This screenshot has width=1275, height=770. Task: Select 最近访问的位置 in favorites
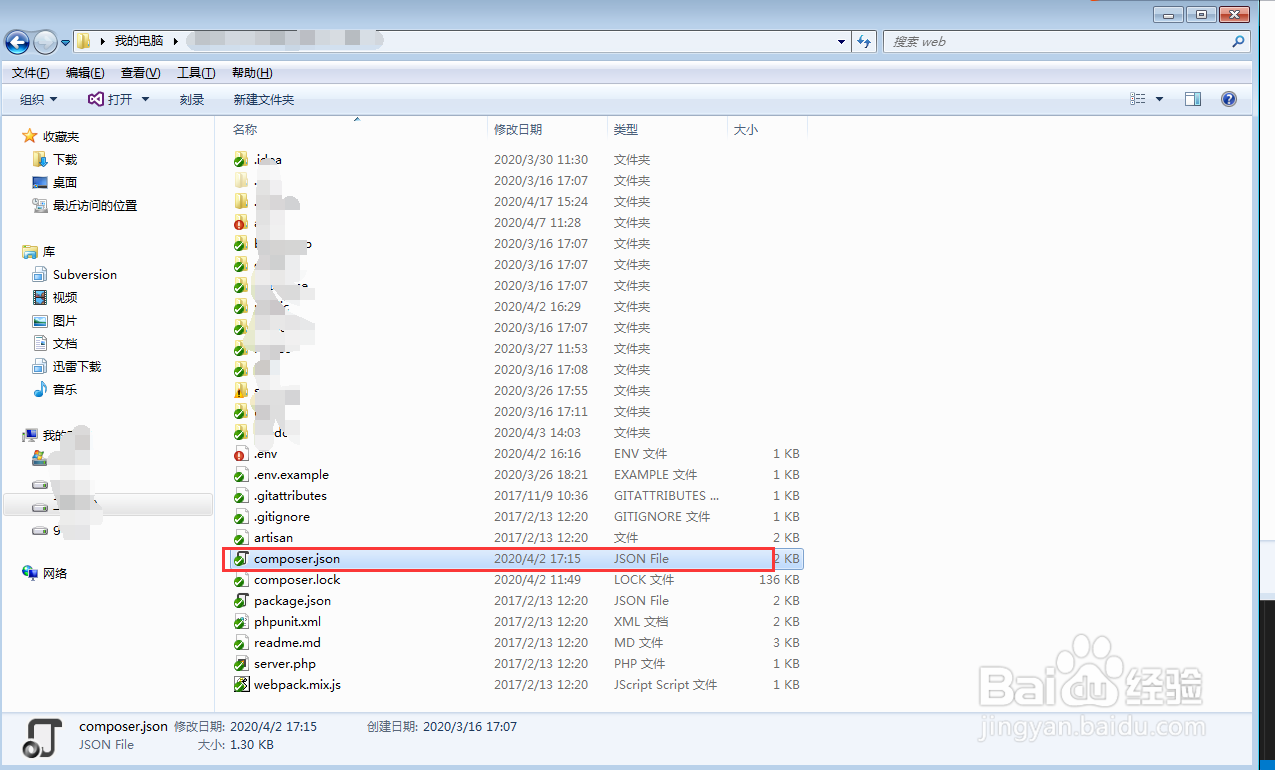click(x=95, y=205)
